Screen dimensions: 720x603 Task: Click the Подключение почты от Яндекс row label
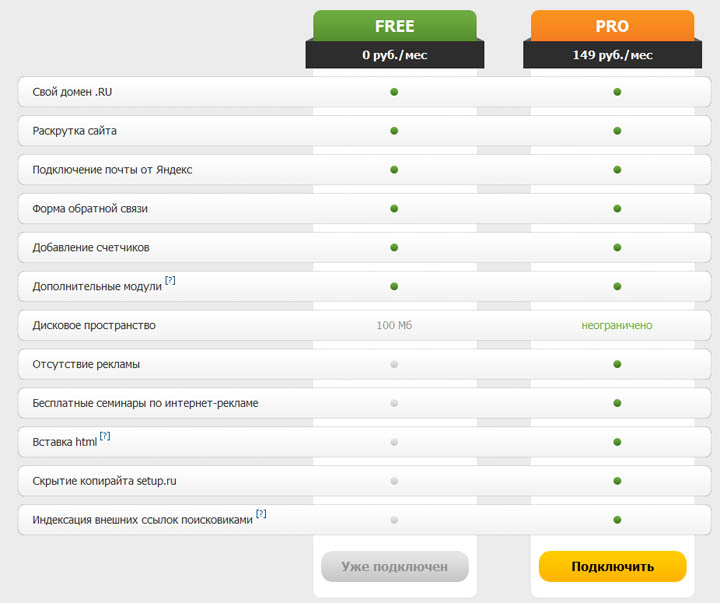point(112,170)
